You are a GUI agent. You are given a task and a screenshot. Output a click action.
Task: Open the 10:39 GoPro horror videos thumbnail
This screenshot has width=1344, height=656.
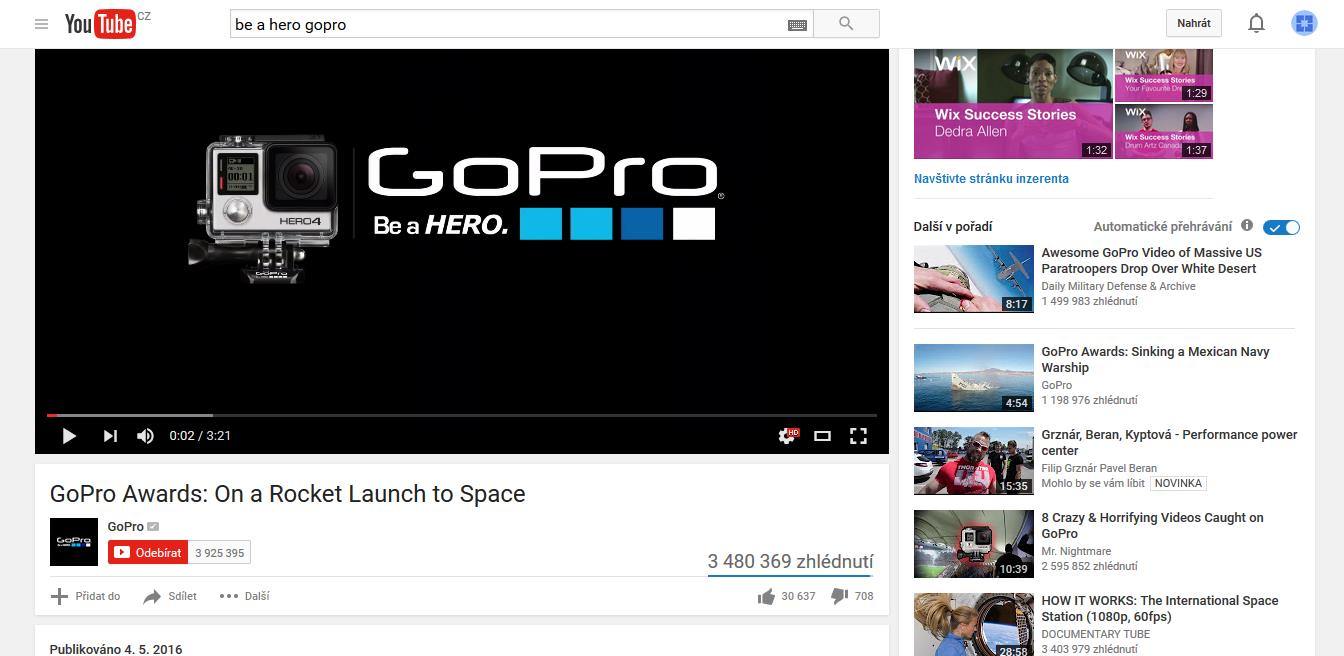click(x=974, y=544)
